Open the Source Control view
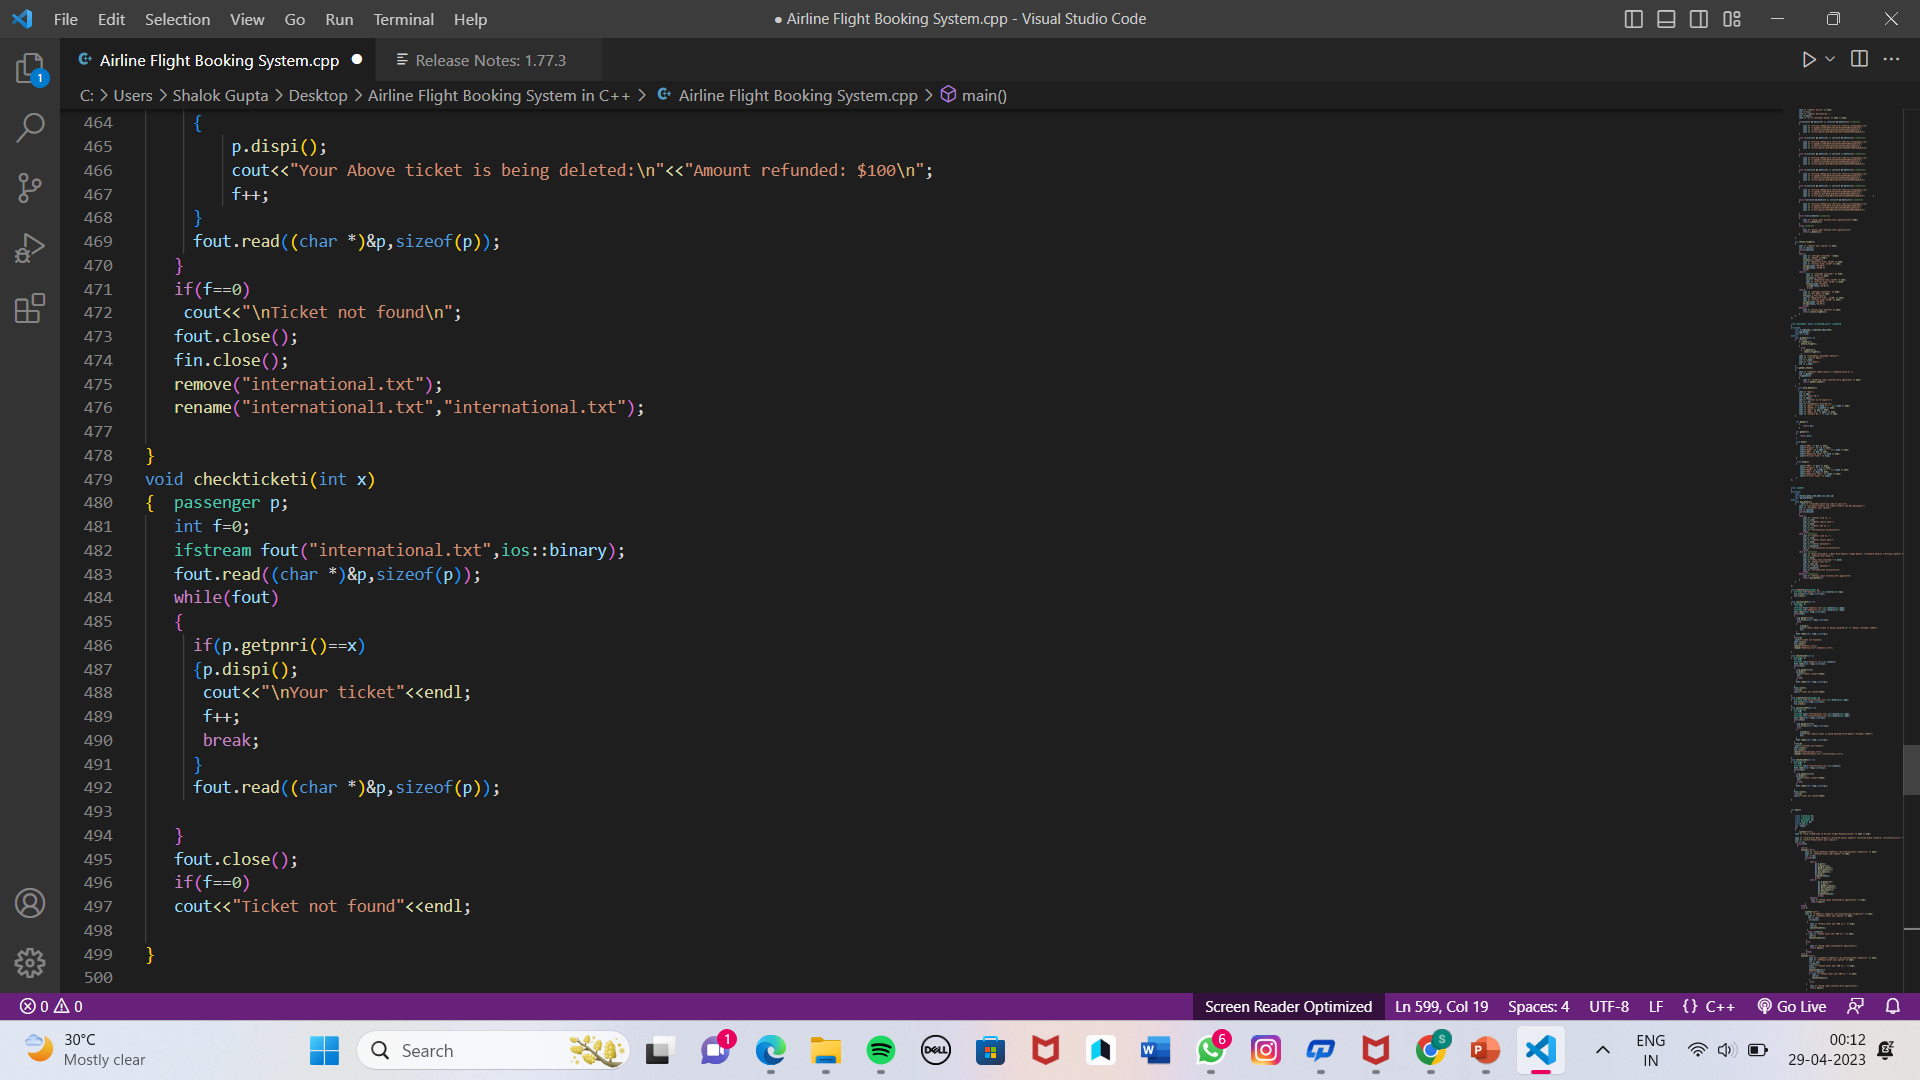 [x=30, y=188]
